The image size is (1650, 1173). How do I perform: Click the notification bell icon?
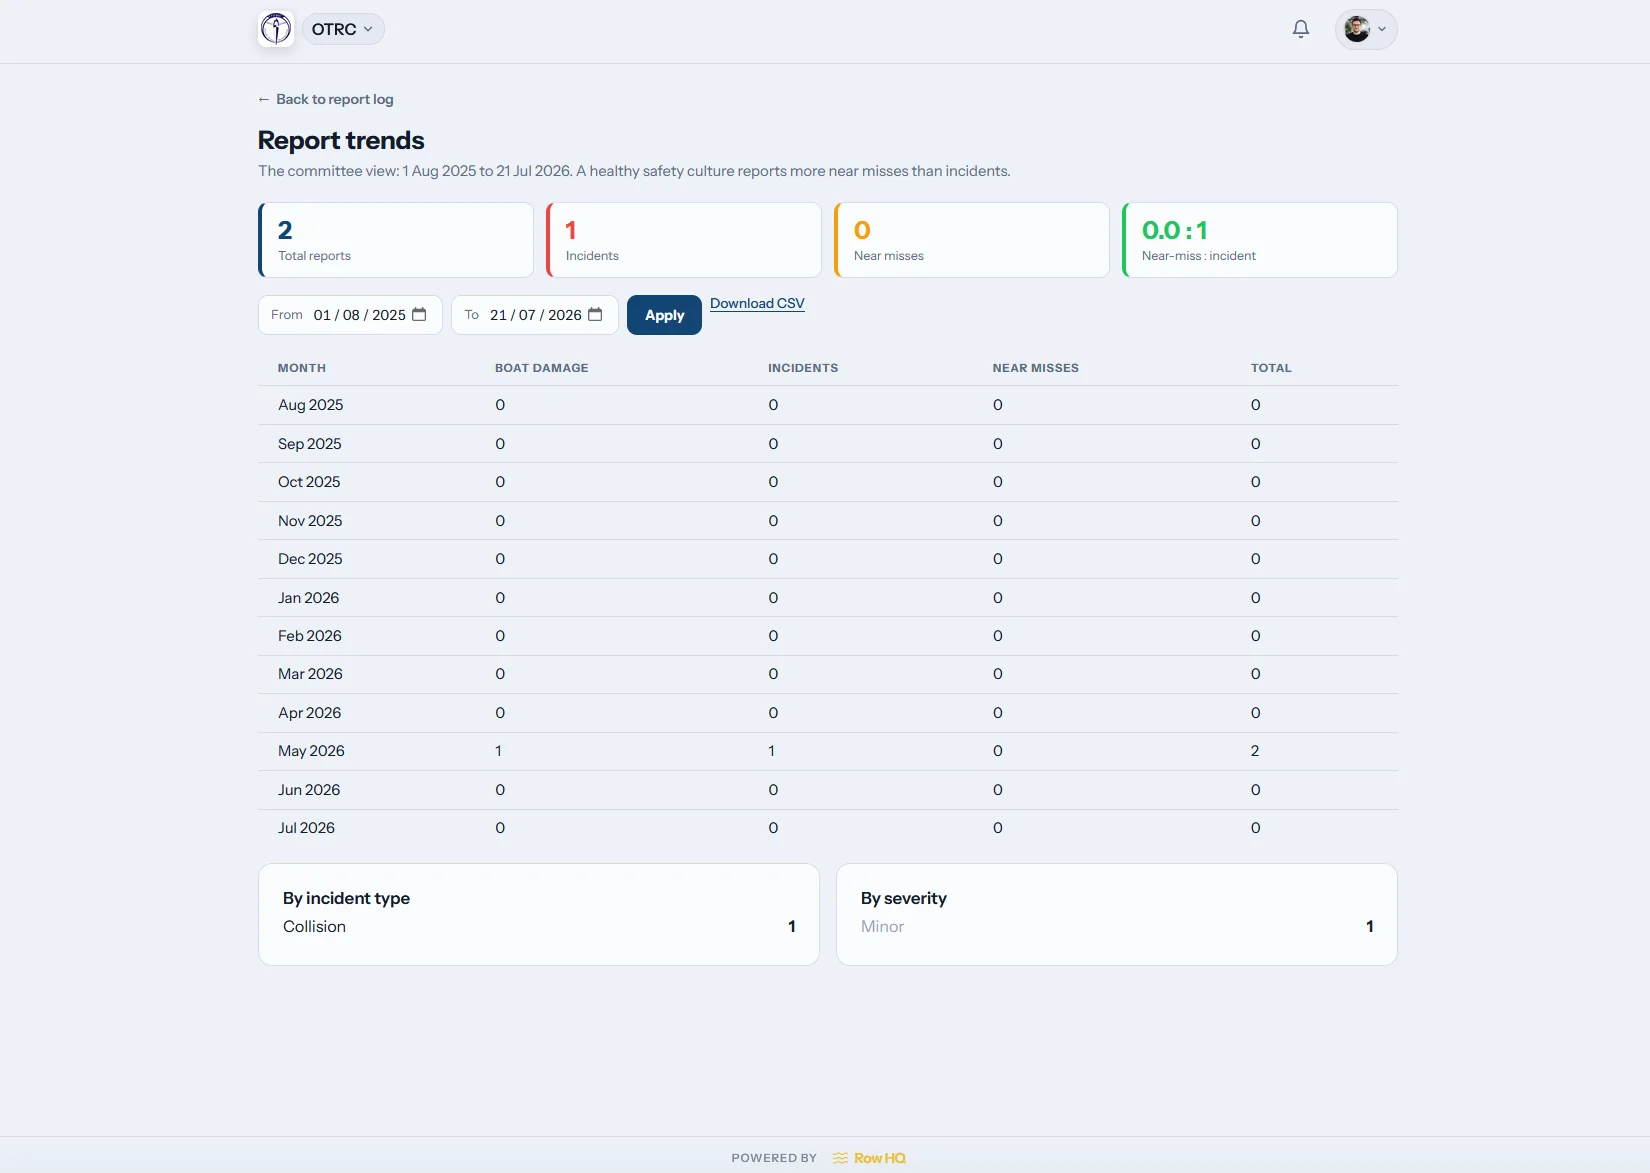(1300, 29)
